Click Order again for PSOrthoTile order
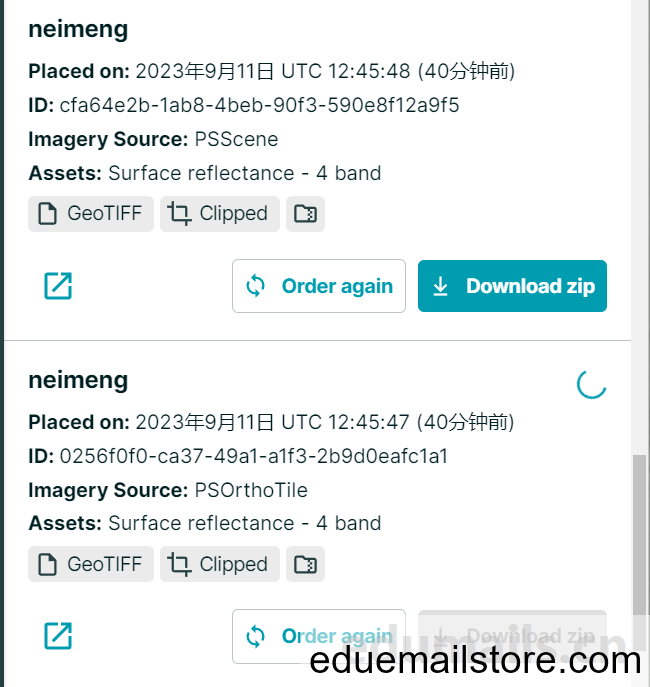 point(319,636)
